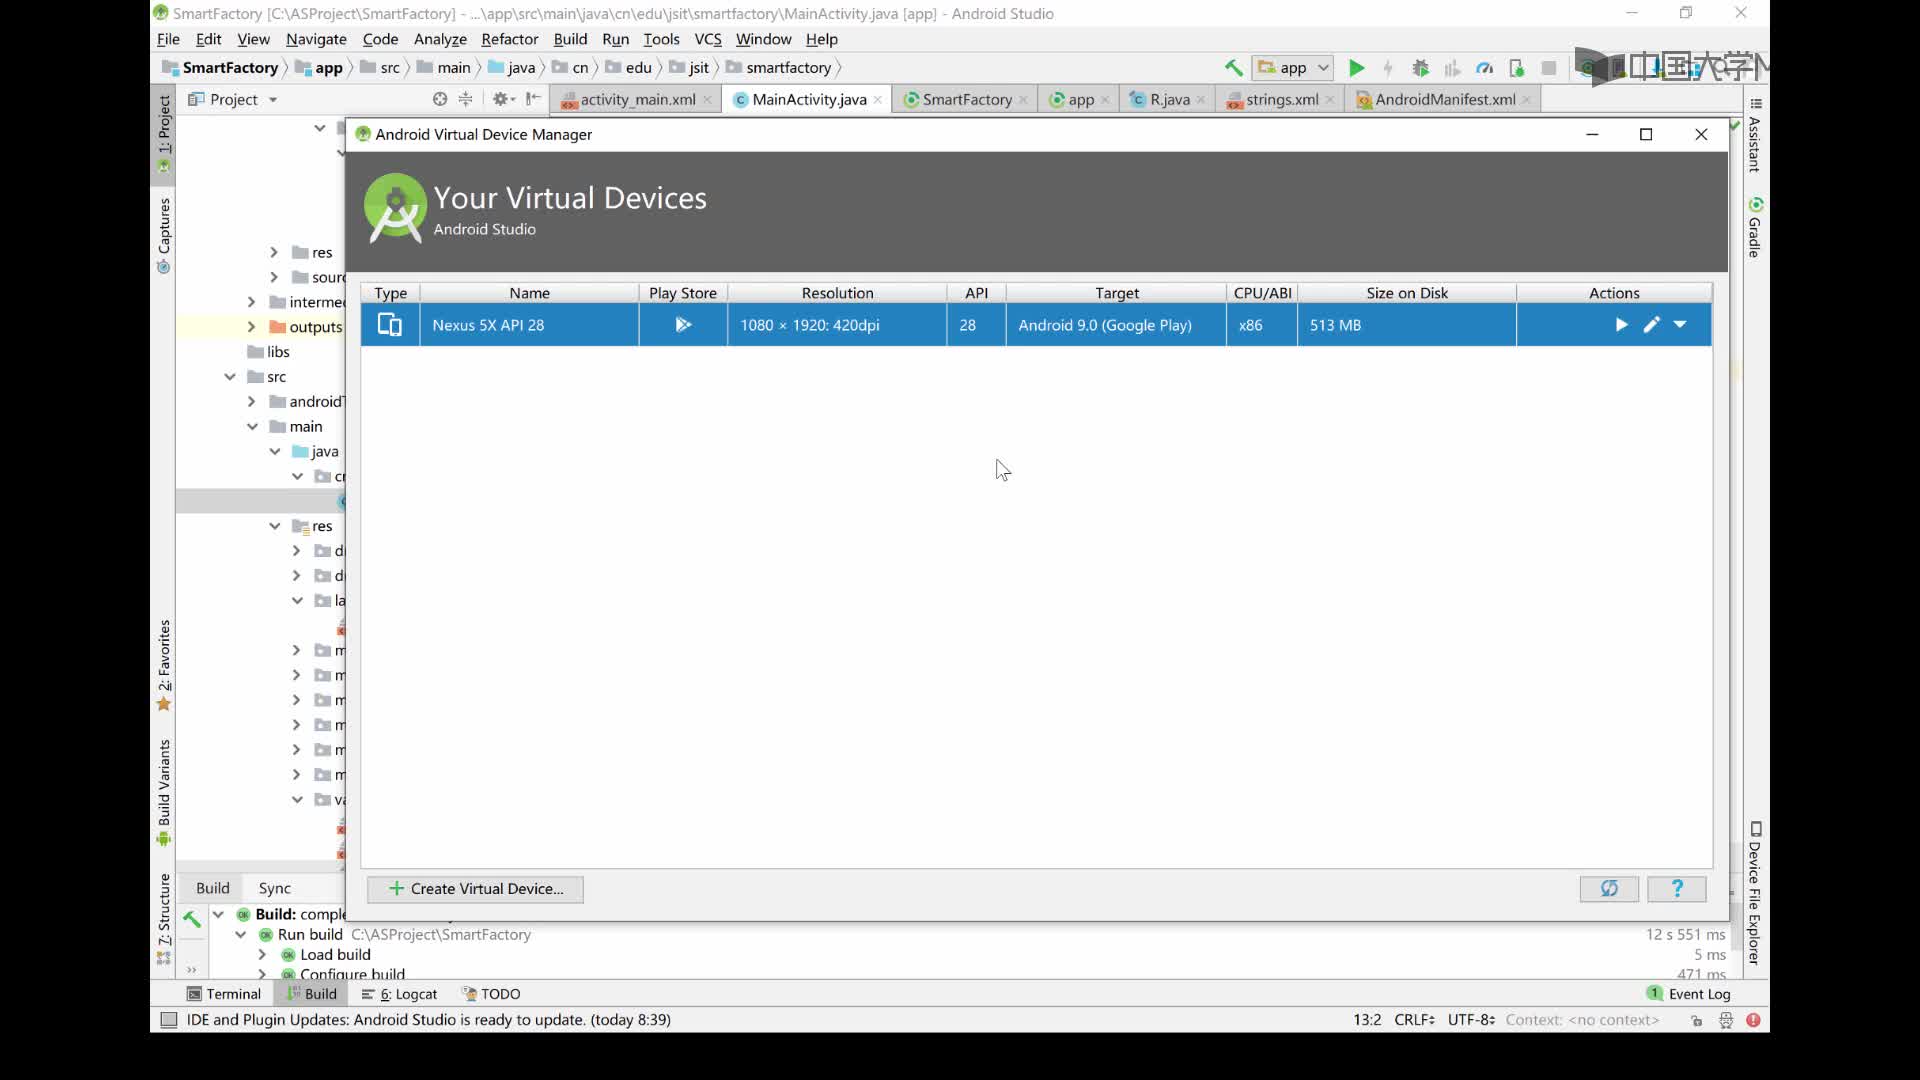1920x1080 pixels.
Task: Attach debugger to Android process icon
Action: click(x=1516, y=68)
